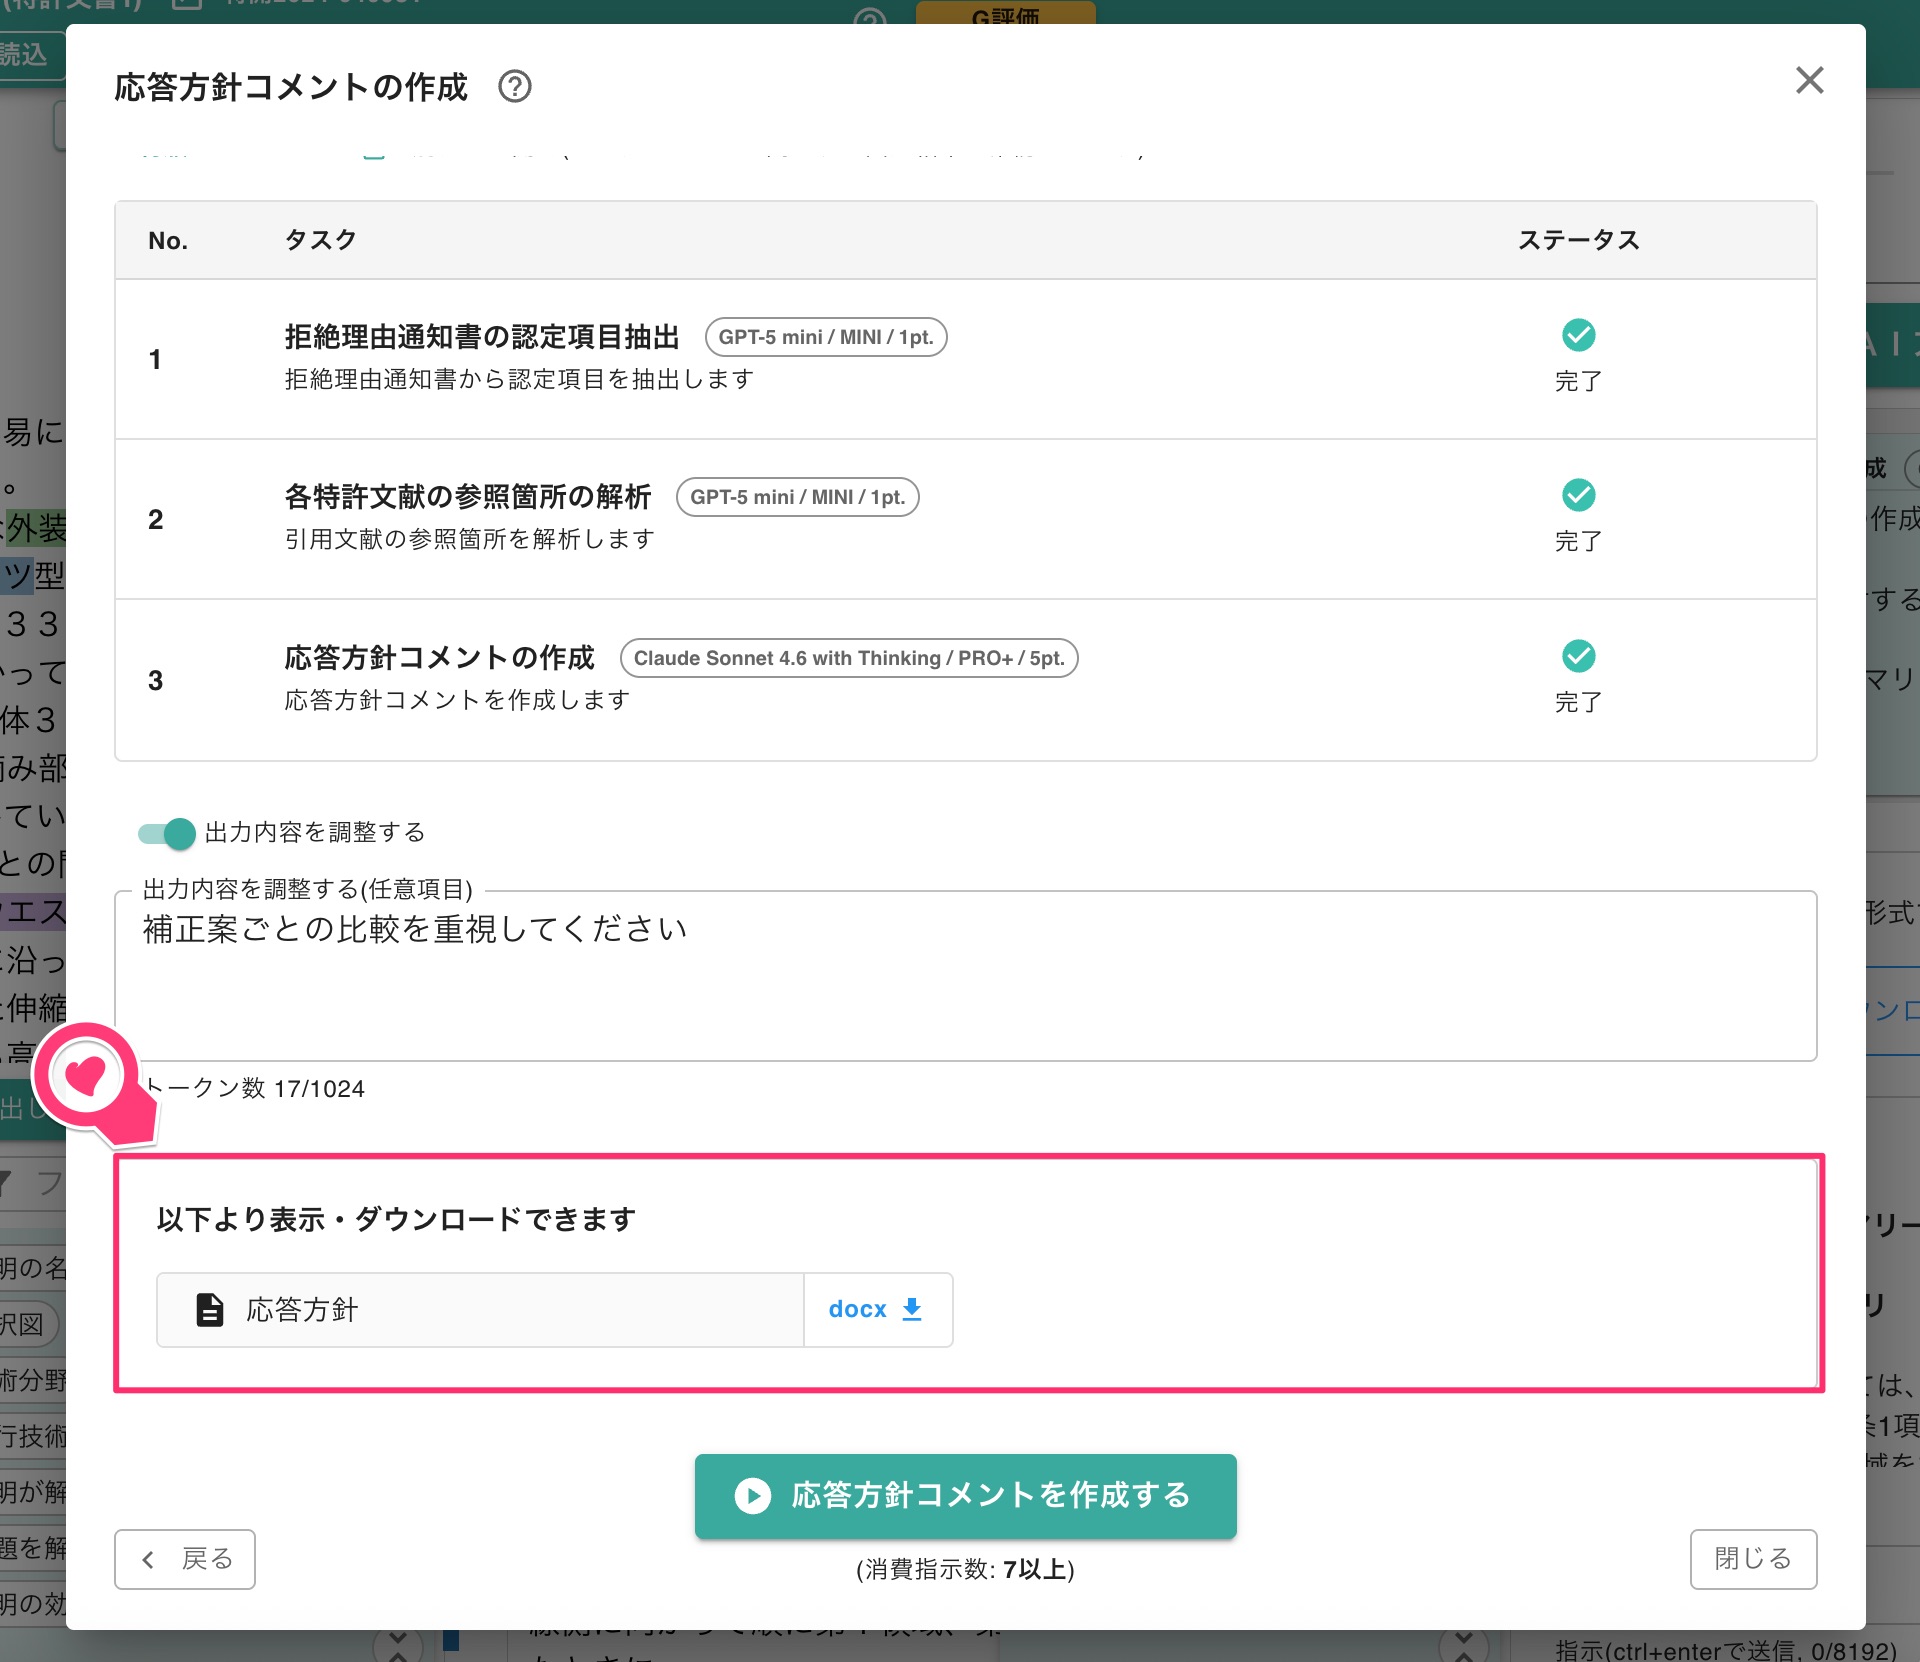Click the play icon on the create button

pyautogui.click(x=753, y=1496)
